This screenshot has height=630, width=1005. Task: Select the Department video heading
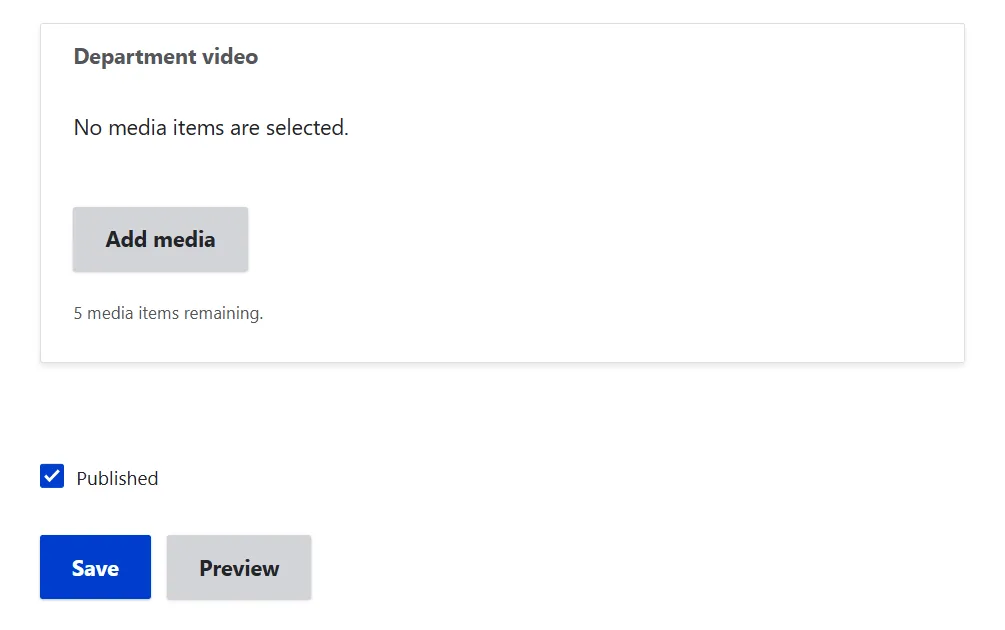coord(166,56)
